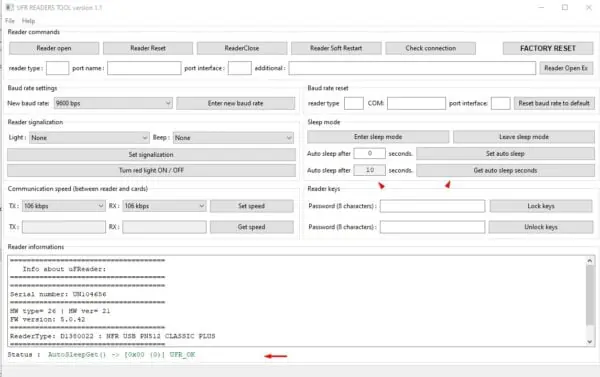The width and height of the screenshot is (600, 377).
Task: Click the Reader informations scrollbar up arrow
Action: pyautogui.click(x=590, y=261)
